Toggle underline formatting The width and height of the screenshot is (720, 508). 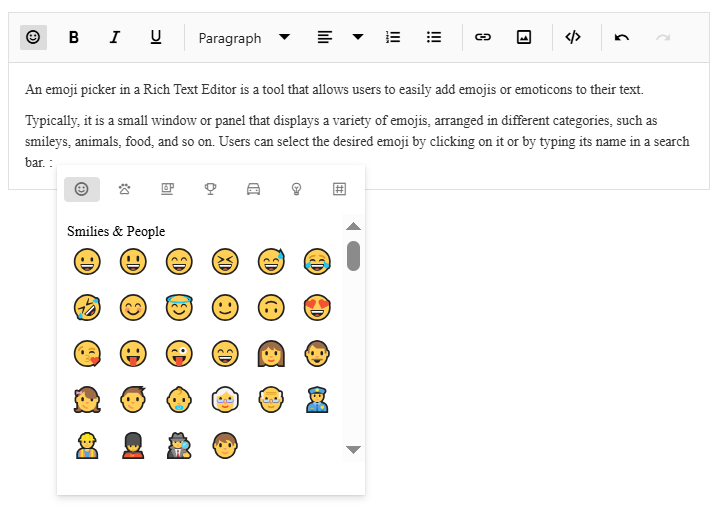156,37
